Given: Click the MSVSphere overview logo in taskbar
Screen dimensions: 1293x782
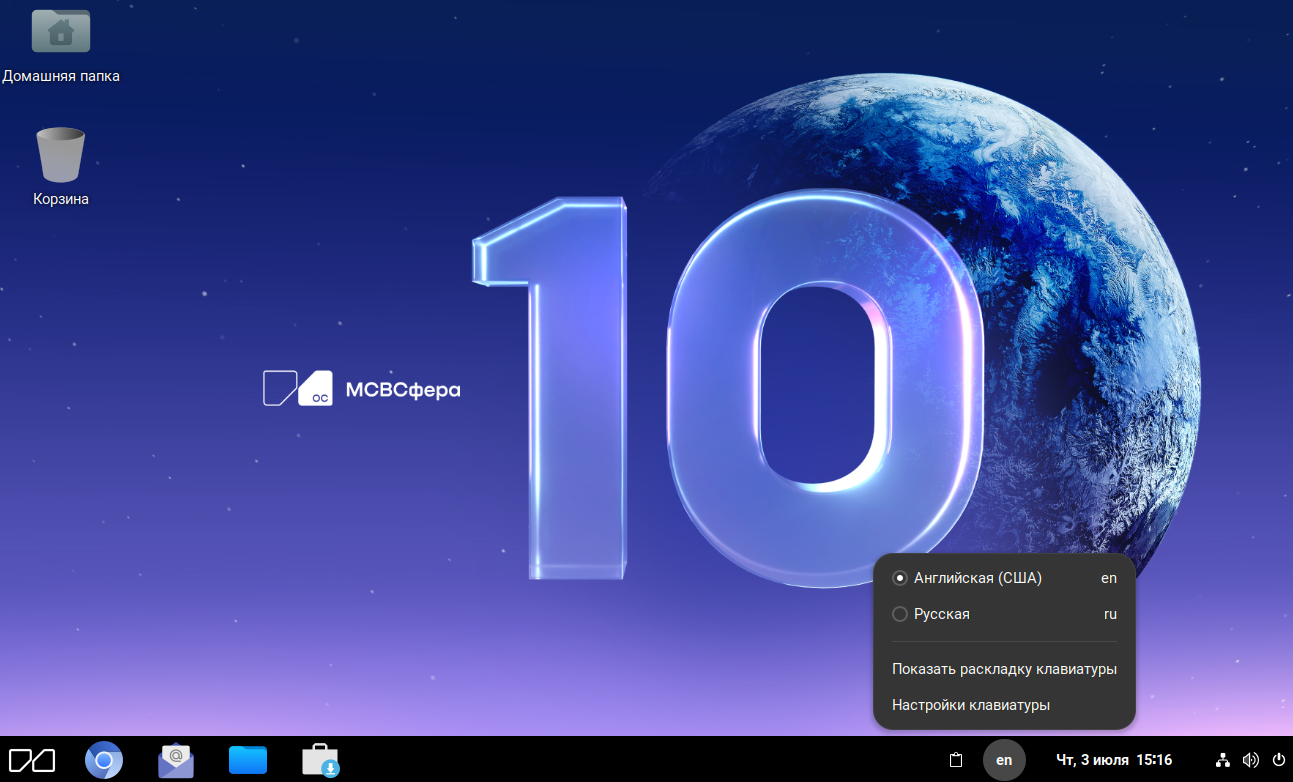Looking at the screenshot, I should coord(32,760).
